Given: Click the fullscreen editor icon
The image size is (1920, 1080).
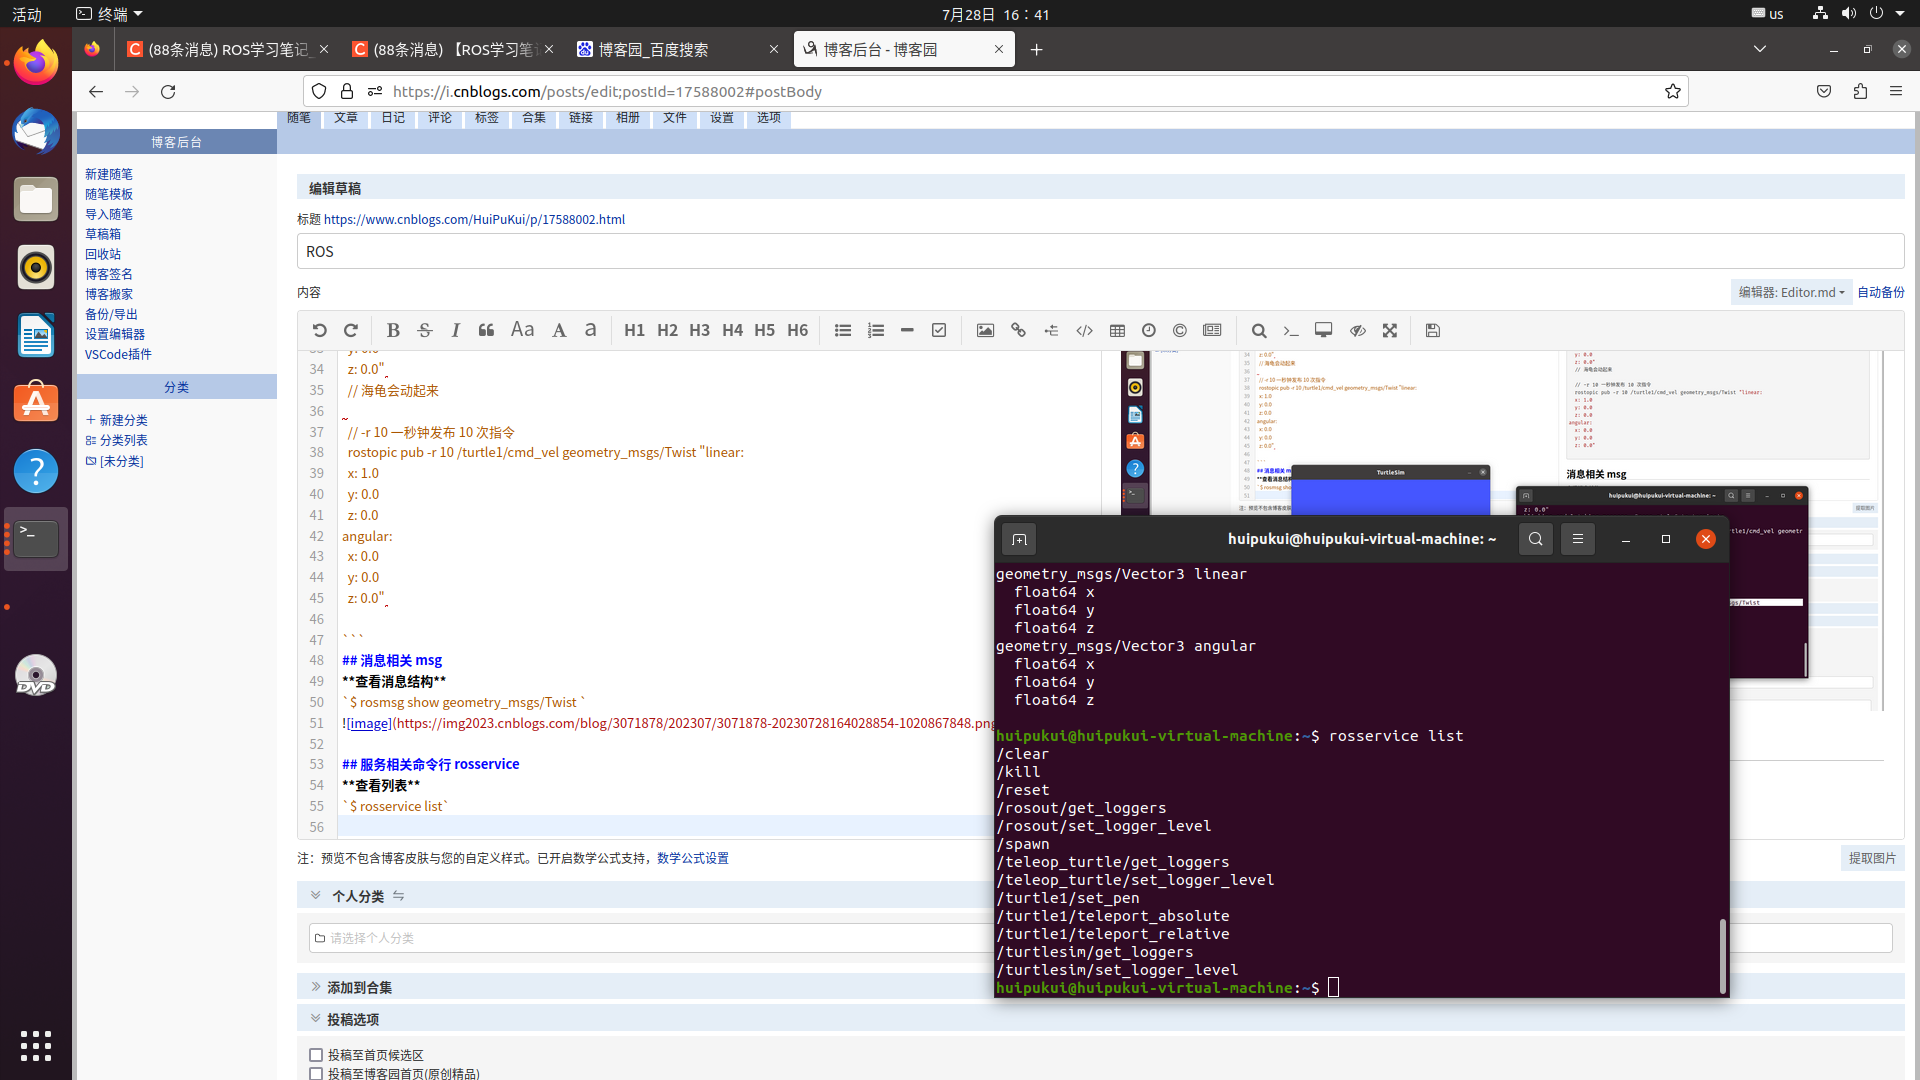Looking at the screenshot, I should pos(1389,330).
